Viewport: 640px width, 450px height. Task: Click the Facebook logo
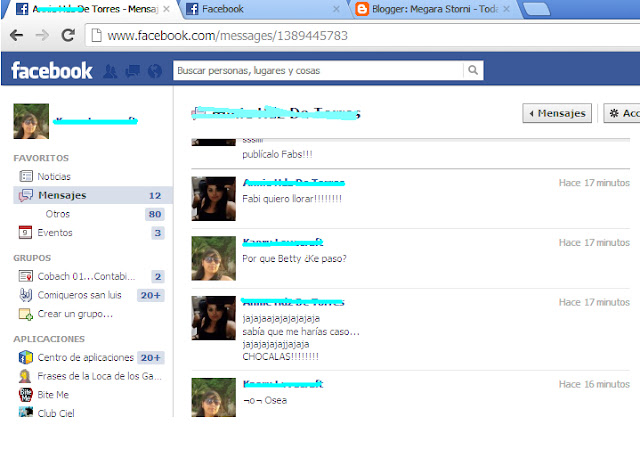pyautogui.click(x=52, y=70)
